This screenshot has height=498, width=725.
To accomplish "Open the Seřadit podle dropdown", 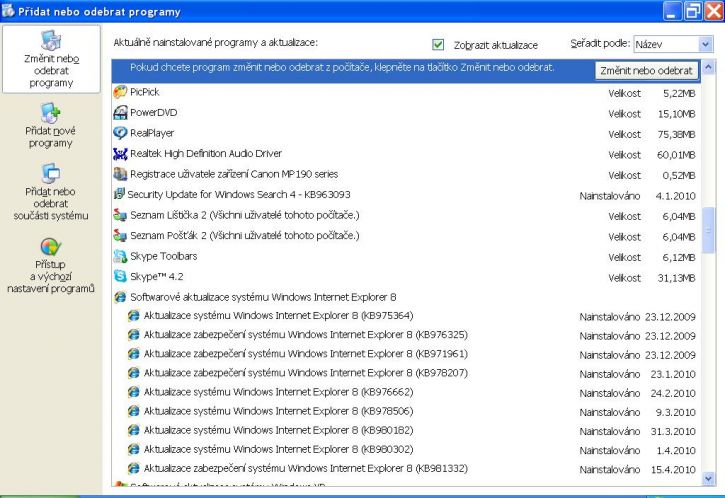I will point(673,44).
